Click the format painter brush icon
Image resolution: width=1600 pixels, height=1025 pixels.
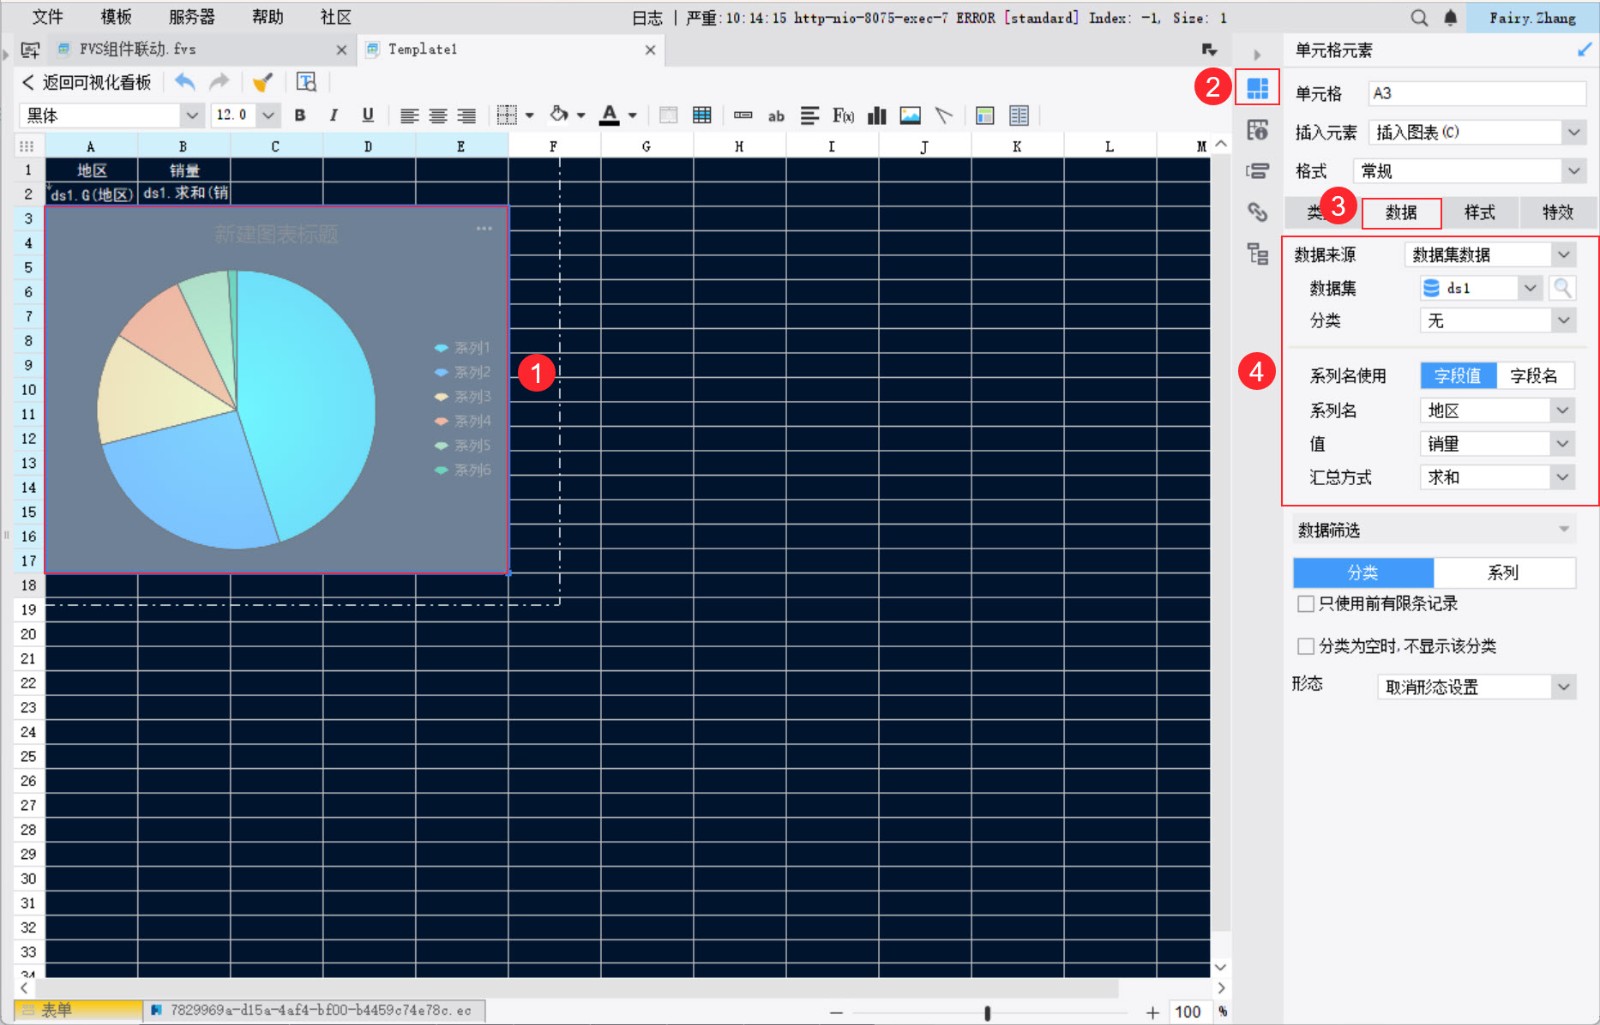[x=262, y=82]
